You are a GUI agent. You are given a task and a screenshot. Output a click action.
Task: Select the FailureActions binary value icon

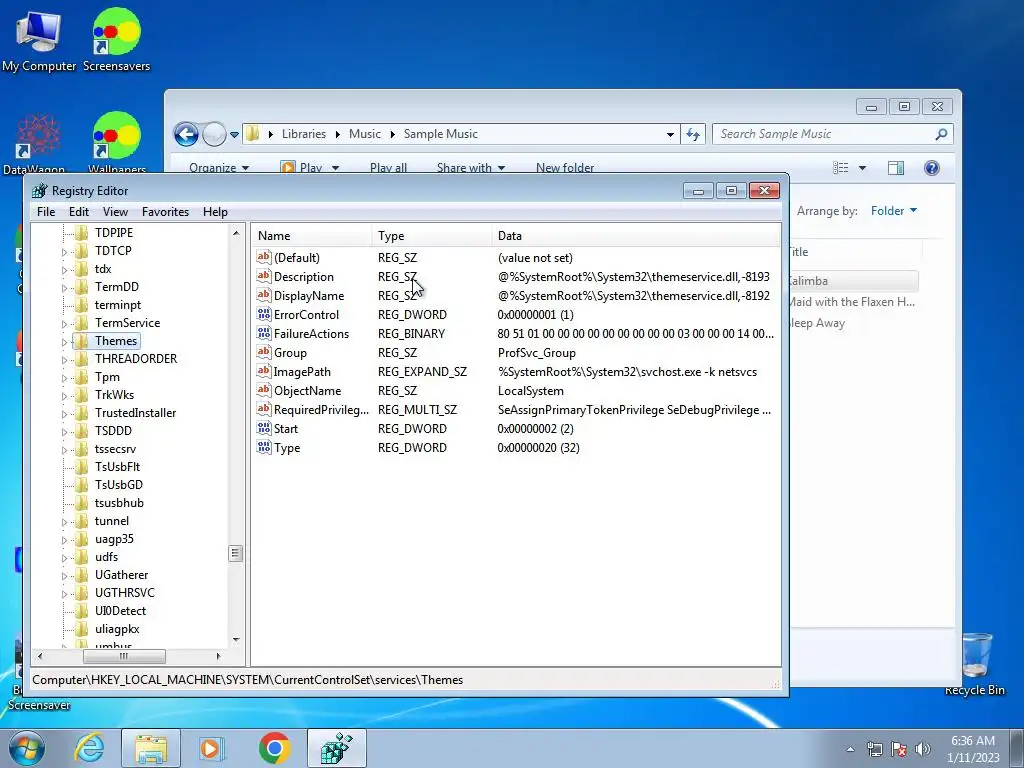point(264,333)
